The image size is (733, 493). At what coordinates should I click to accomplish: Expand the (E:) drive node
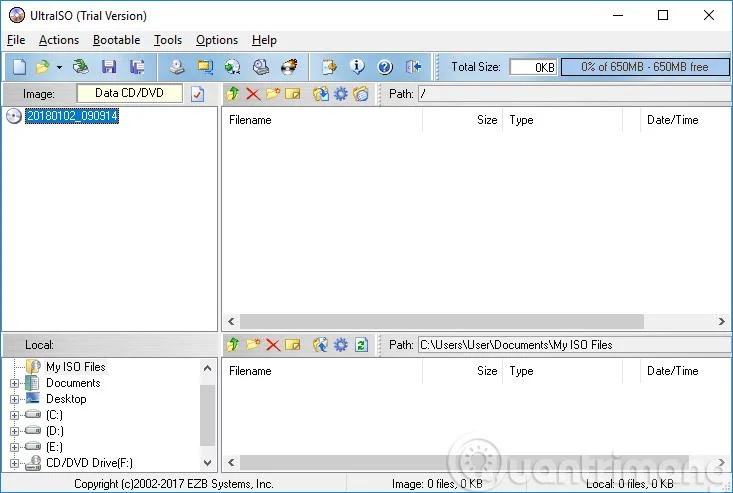point(14,447)
